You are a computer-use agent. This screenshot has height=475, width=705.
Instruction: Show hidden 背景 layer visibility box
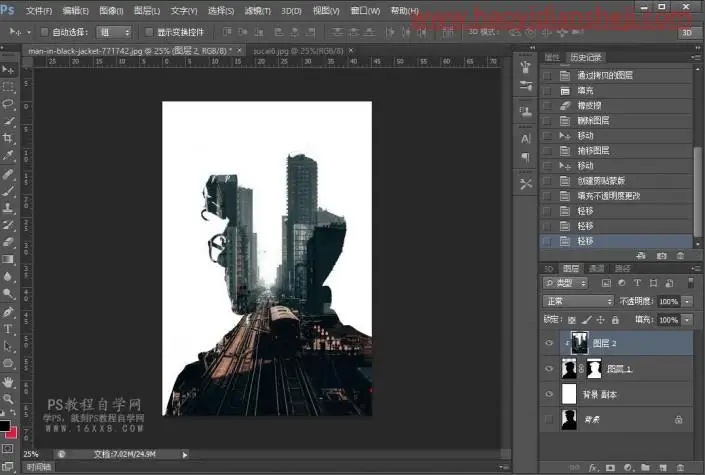(549, 419)
